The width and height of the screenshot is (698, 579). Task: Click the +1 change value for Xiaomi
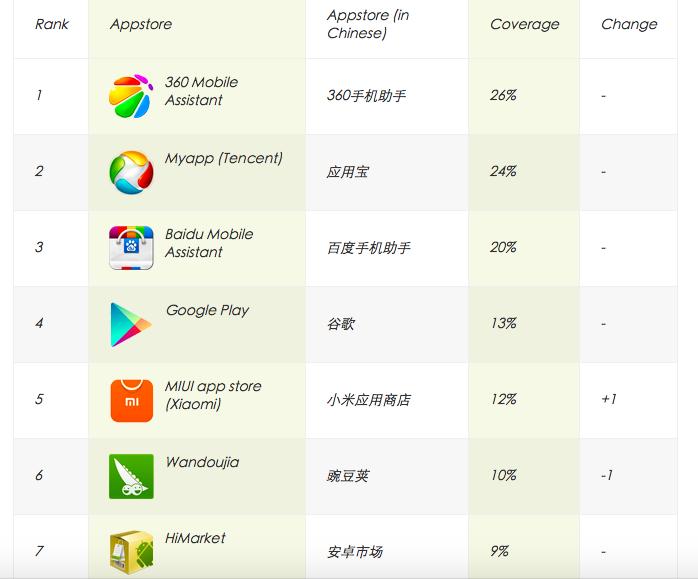pyautogui.click(x=609, y=399)
